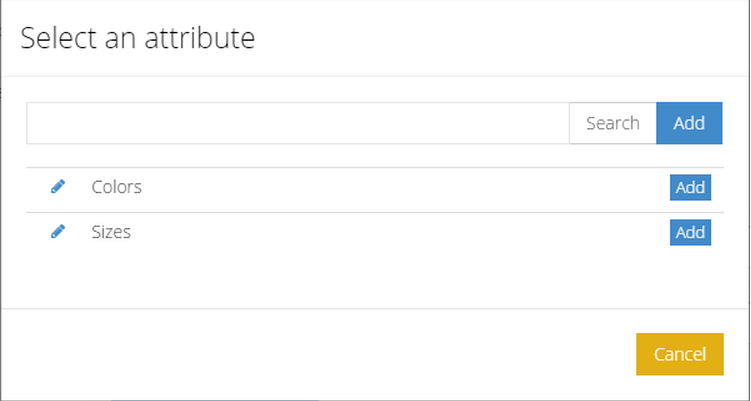The height and width of the screenshot is (401, 751).
Task: Cancel the attribute selection dialog
Action: point(680,354)
